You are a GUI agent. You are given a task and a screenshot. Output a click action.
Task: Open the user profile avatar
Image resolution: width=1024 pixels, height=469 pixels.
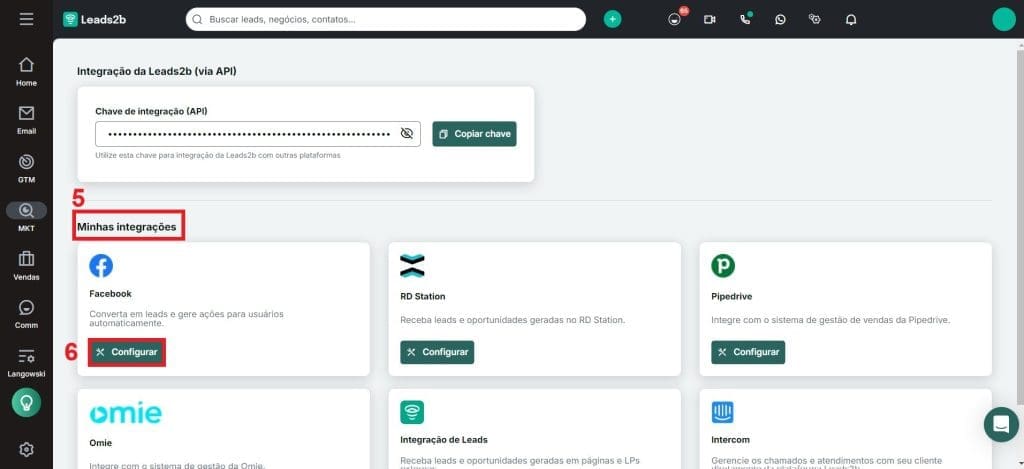[x=1004, y=19]
